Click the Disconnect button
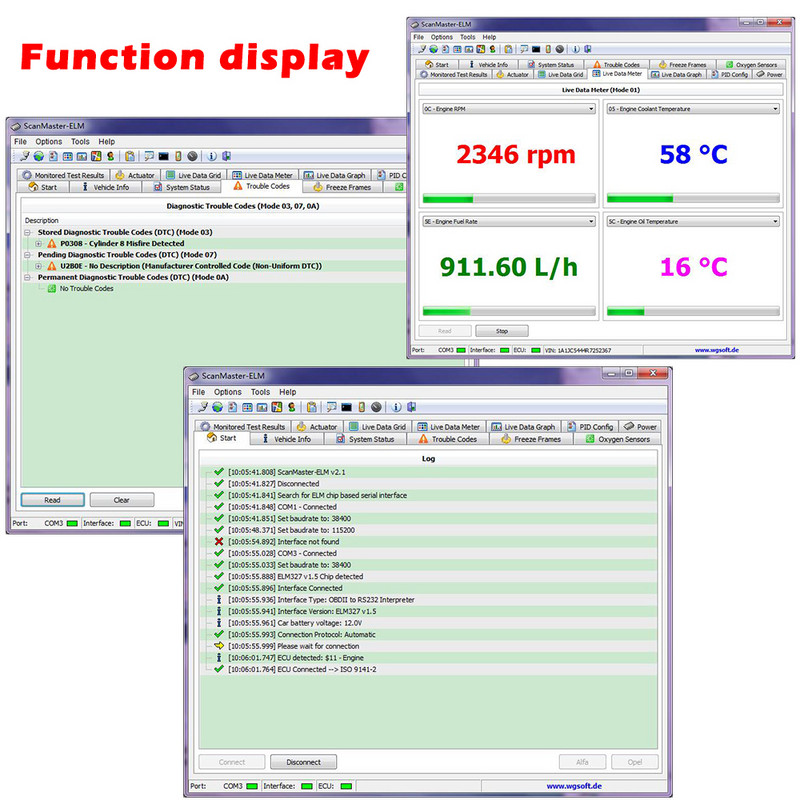 click(x=303, y=761)
